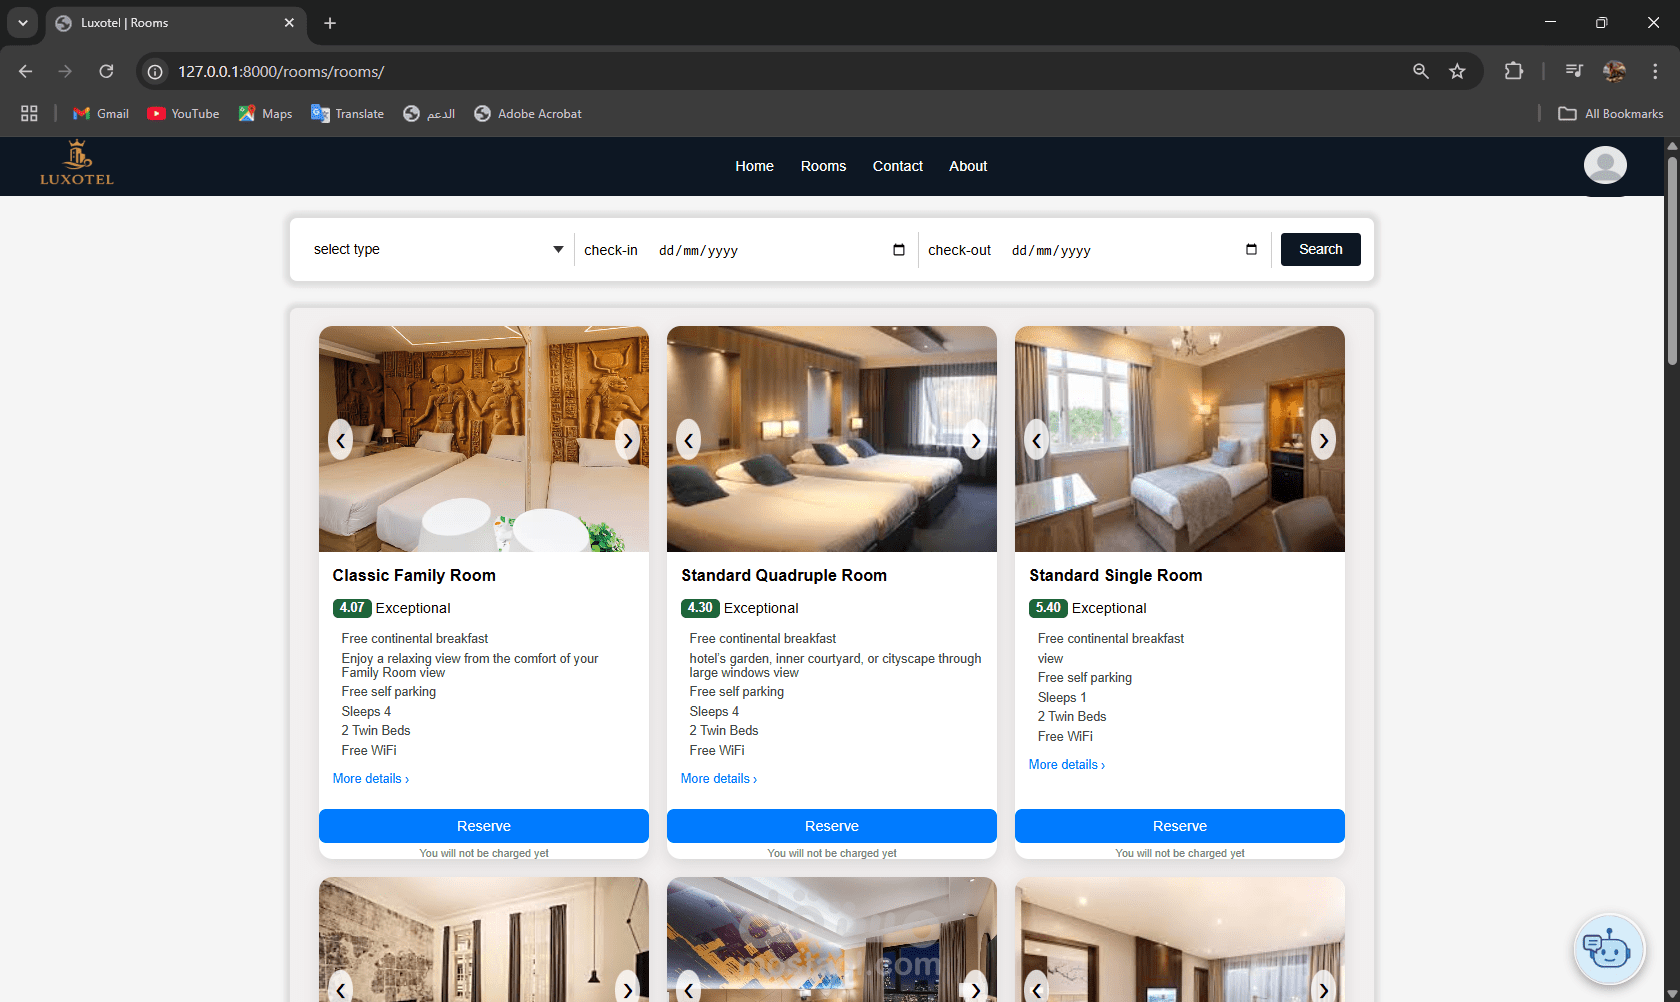Open browser extensions puzzle icon
The width and height of the screenshot is (1680, 1002).
pos(1514,71)
